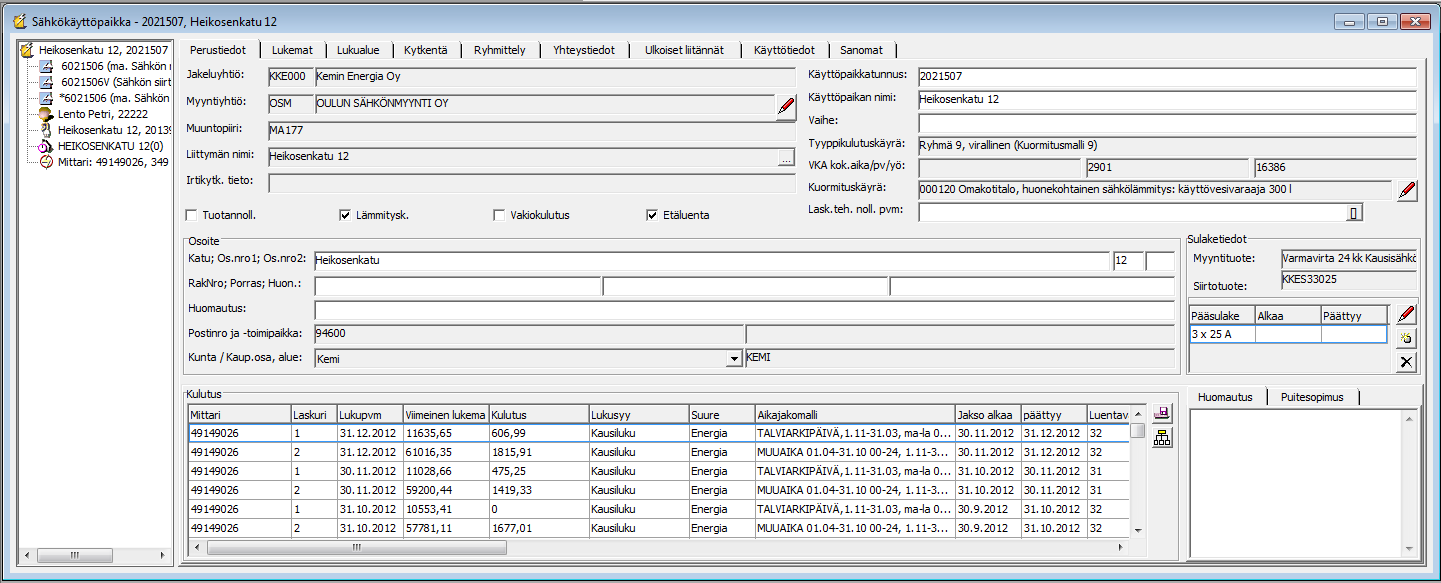The width and height of the screenshot is (1441, 583).
Task: Select the fuse cell '3 x 25 A'
Action: pos(1221,334)
